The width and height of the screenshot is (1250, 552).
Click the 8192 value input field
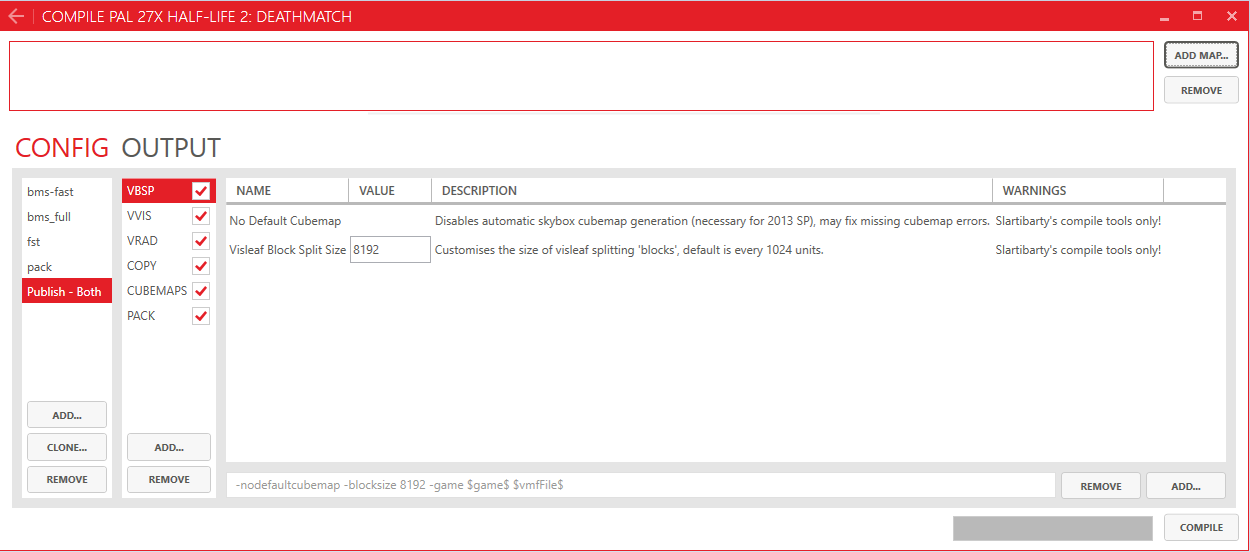pos(390,250)
